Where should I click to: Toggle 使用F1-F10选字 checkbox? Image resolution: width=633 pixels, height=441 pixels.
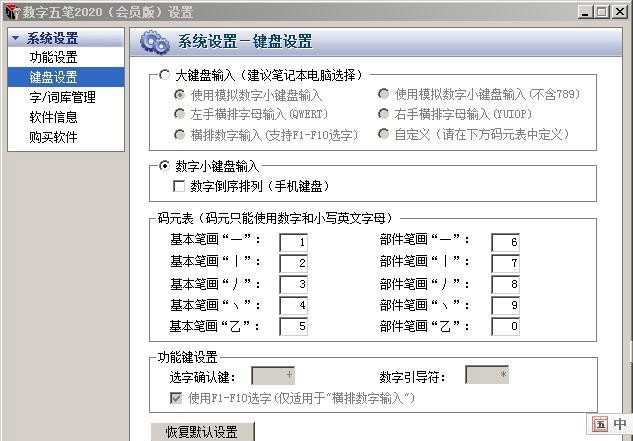tap(176, 398)
